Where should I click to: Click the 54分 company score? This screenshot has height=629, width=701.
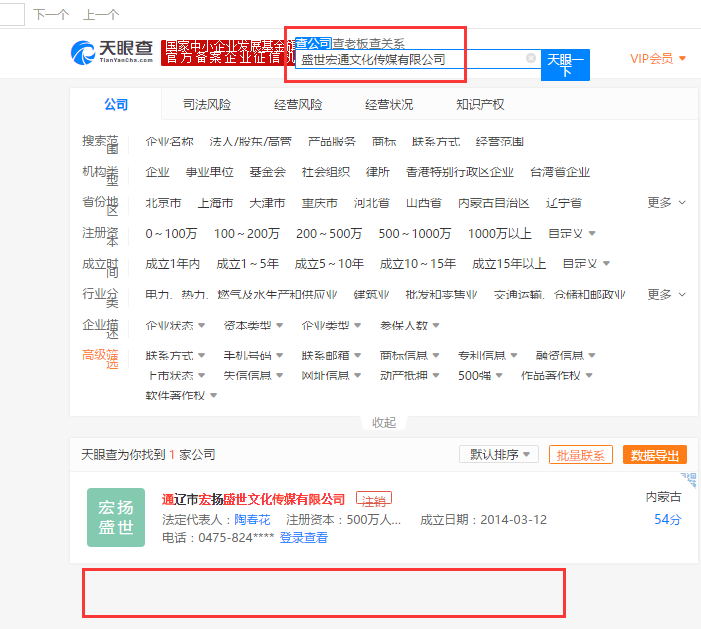(667, 519)
